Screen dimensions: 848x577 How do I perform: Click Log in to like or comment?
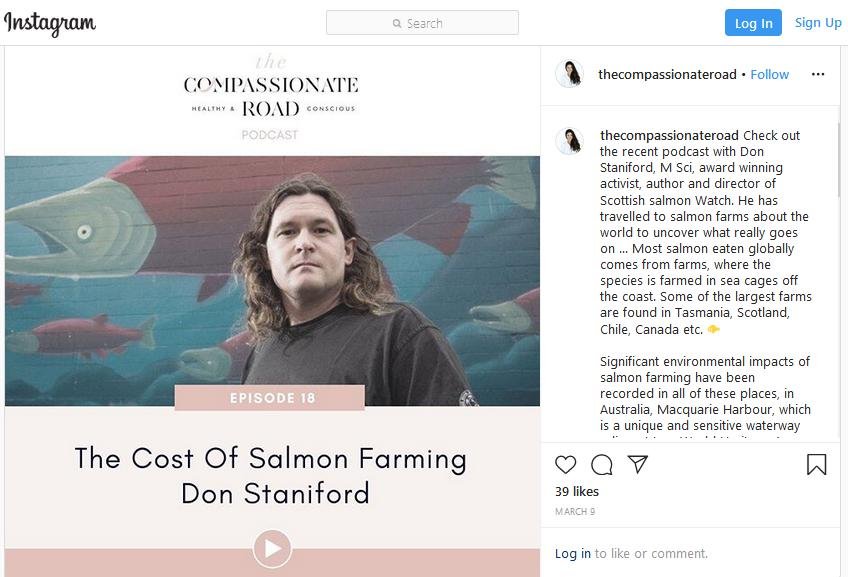[x=572, y=553]
